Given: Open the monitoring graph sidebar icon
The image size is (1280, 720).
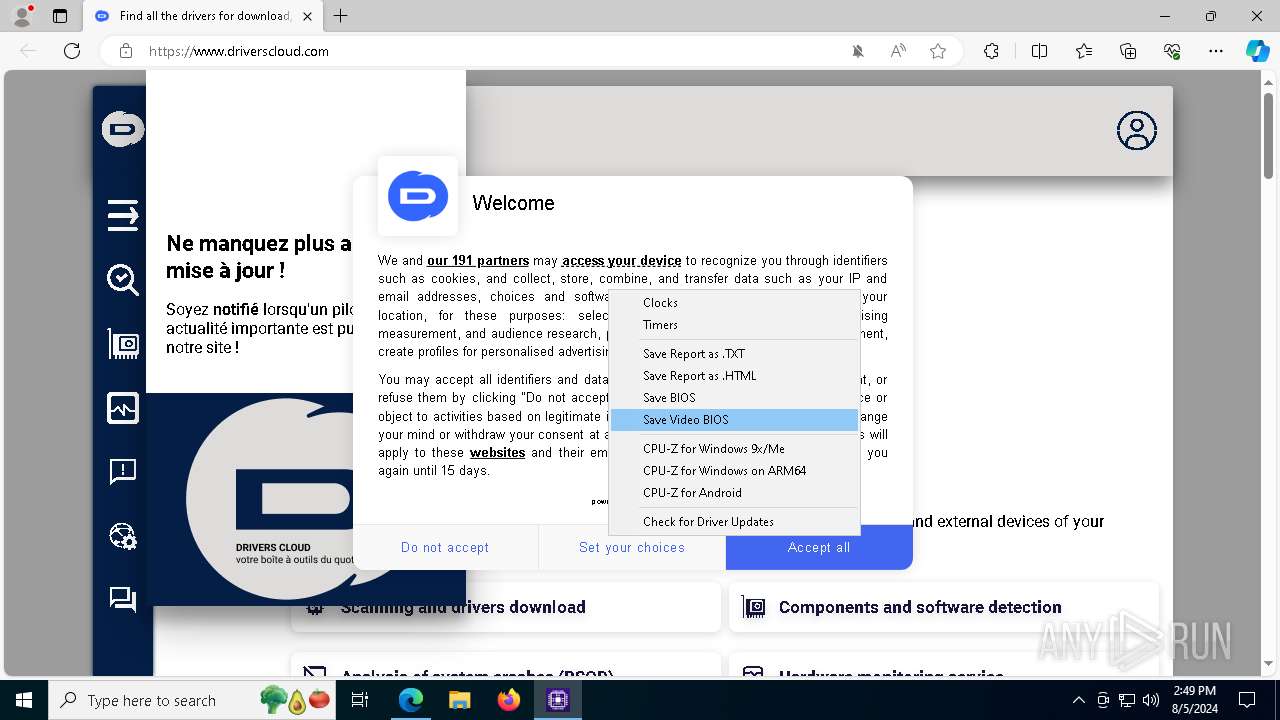Looking at the screenshot, I should 123,408.
